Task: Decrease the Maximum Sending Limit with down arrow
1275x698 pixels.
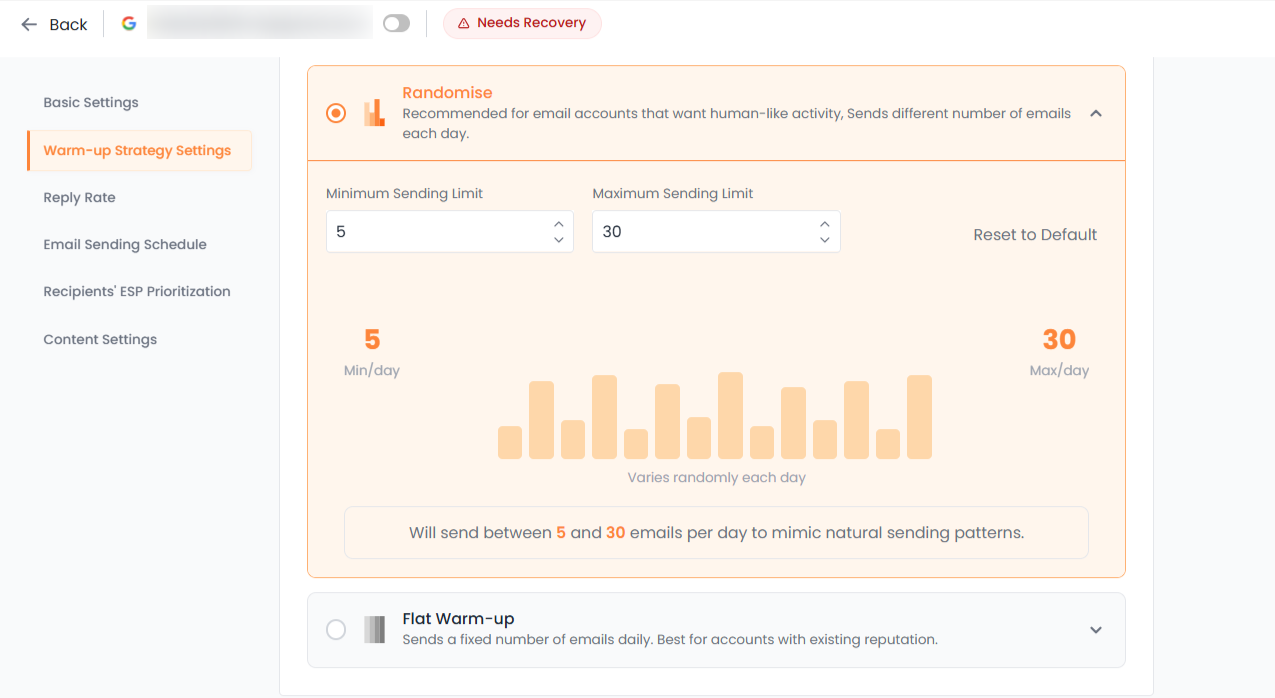Action: (x=825, y=240)
